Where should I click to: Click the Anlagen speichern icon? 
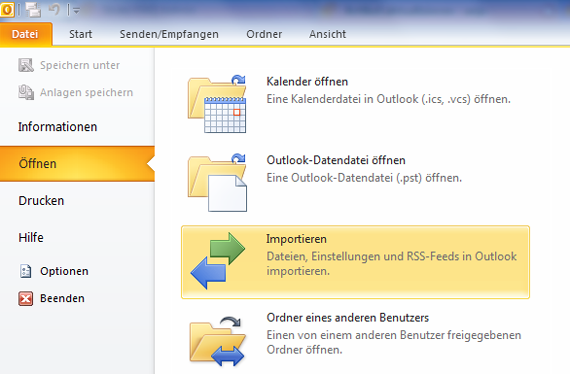coord(26,92)
